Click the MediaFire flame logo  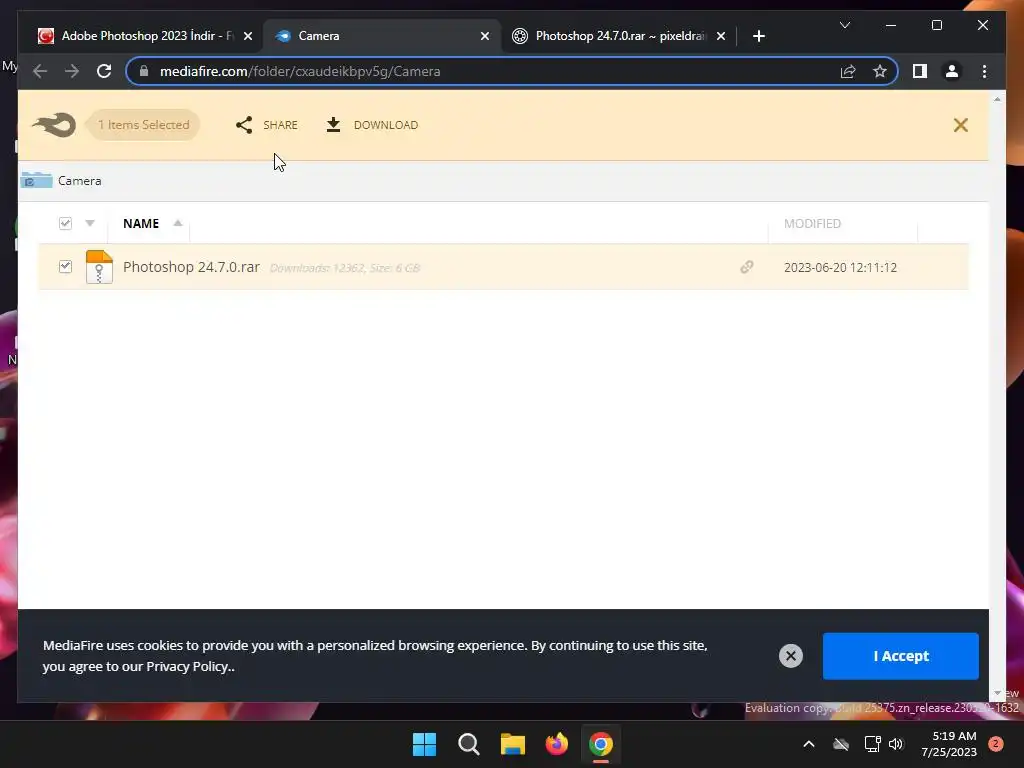click(54, 125)
